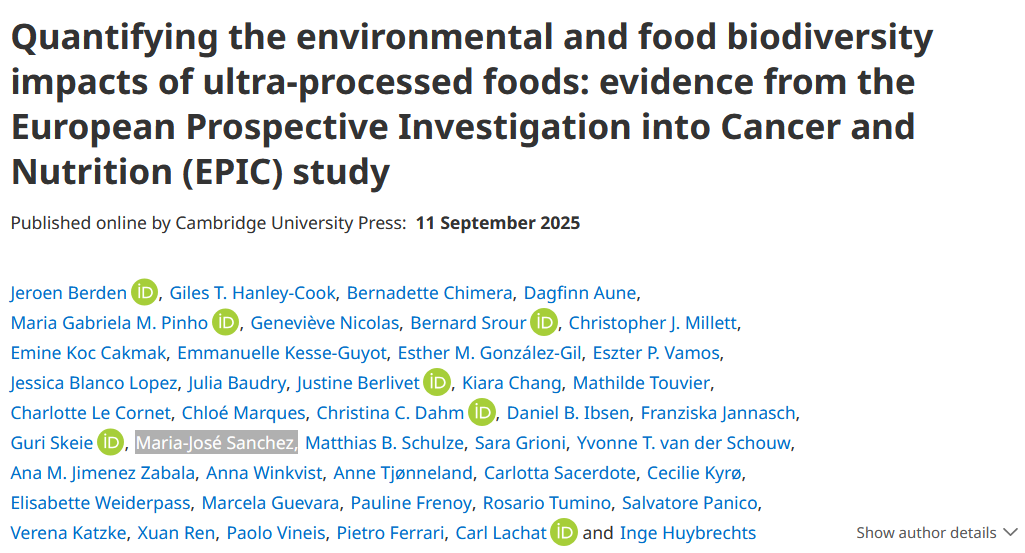Open Bernard Srour's ORCID iD icon
Viewport: 1025px width, 553px height.
coord(544,323)
